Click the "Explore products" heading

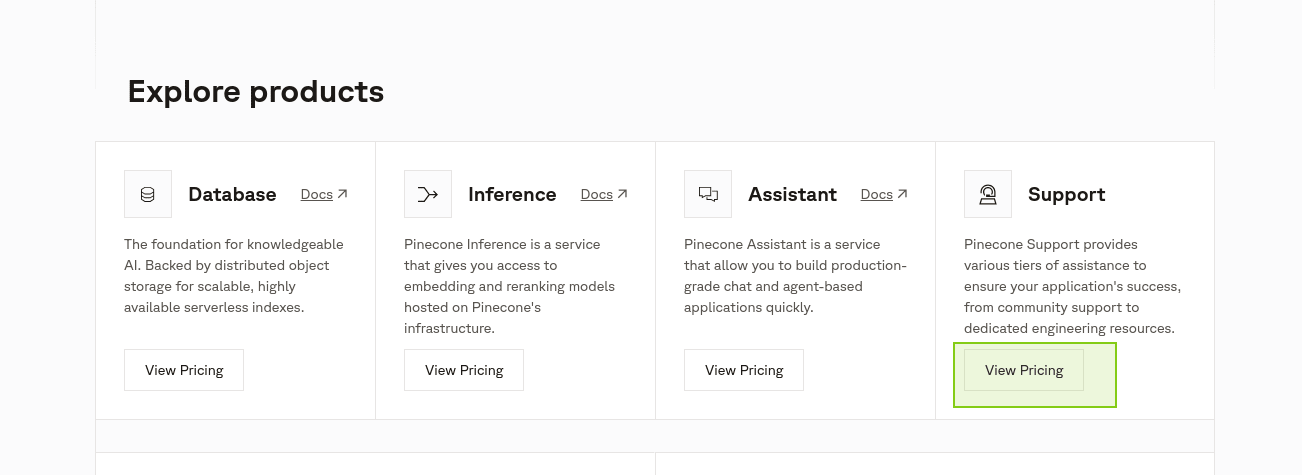[256, 92]
